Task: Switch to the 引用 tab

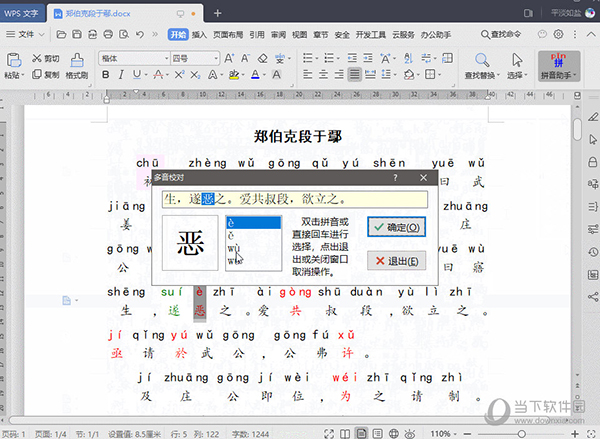Action: click(x=257, y=35)
